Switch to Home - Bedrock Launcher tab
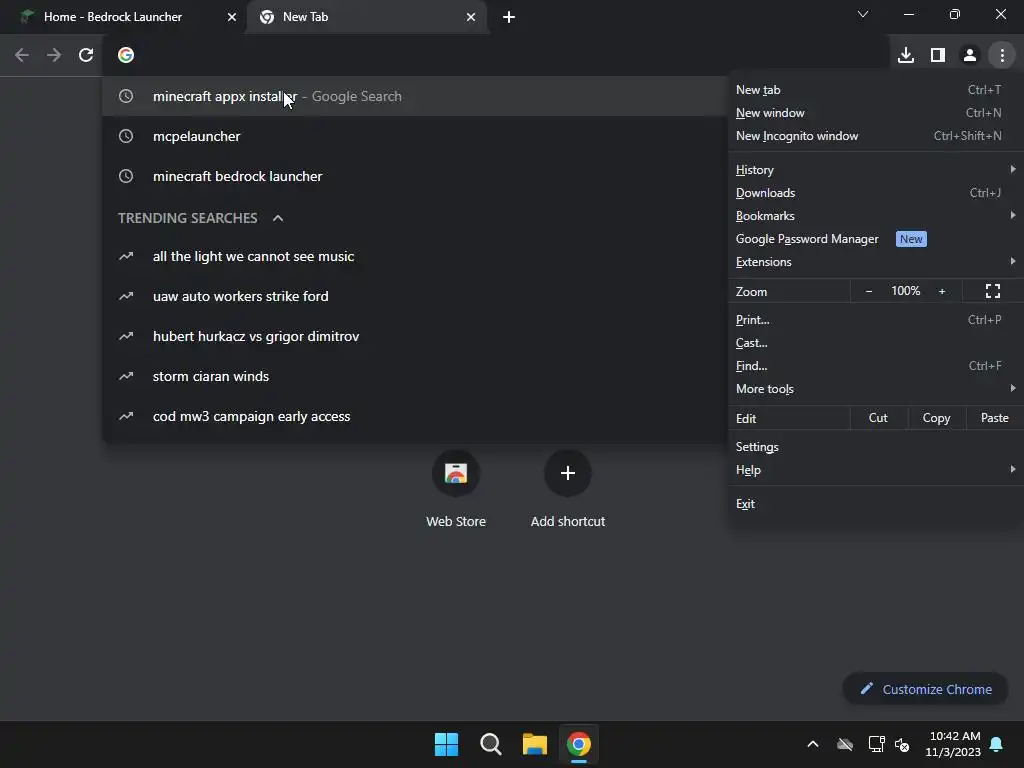The height and width of the screenshot is (768, 1024). (124, 17)
